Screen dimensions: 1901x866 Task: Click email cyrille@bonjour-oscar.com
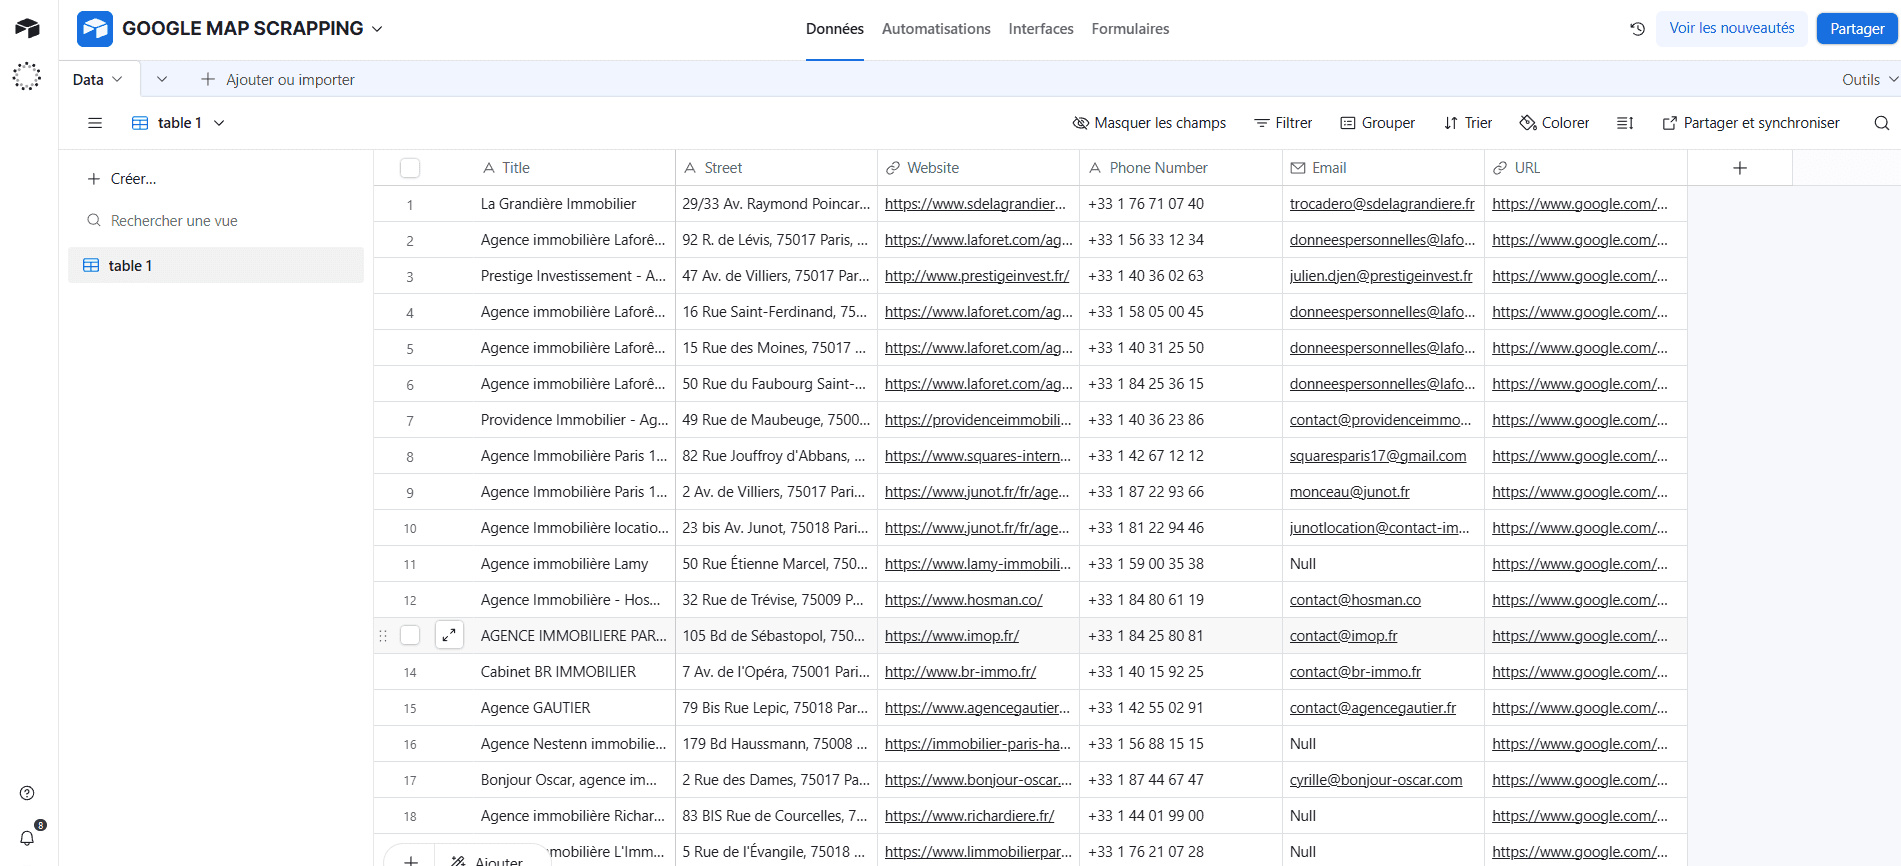coord(1376,780)
